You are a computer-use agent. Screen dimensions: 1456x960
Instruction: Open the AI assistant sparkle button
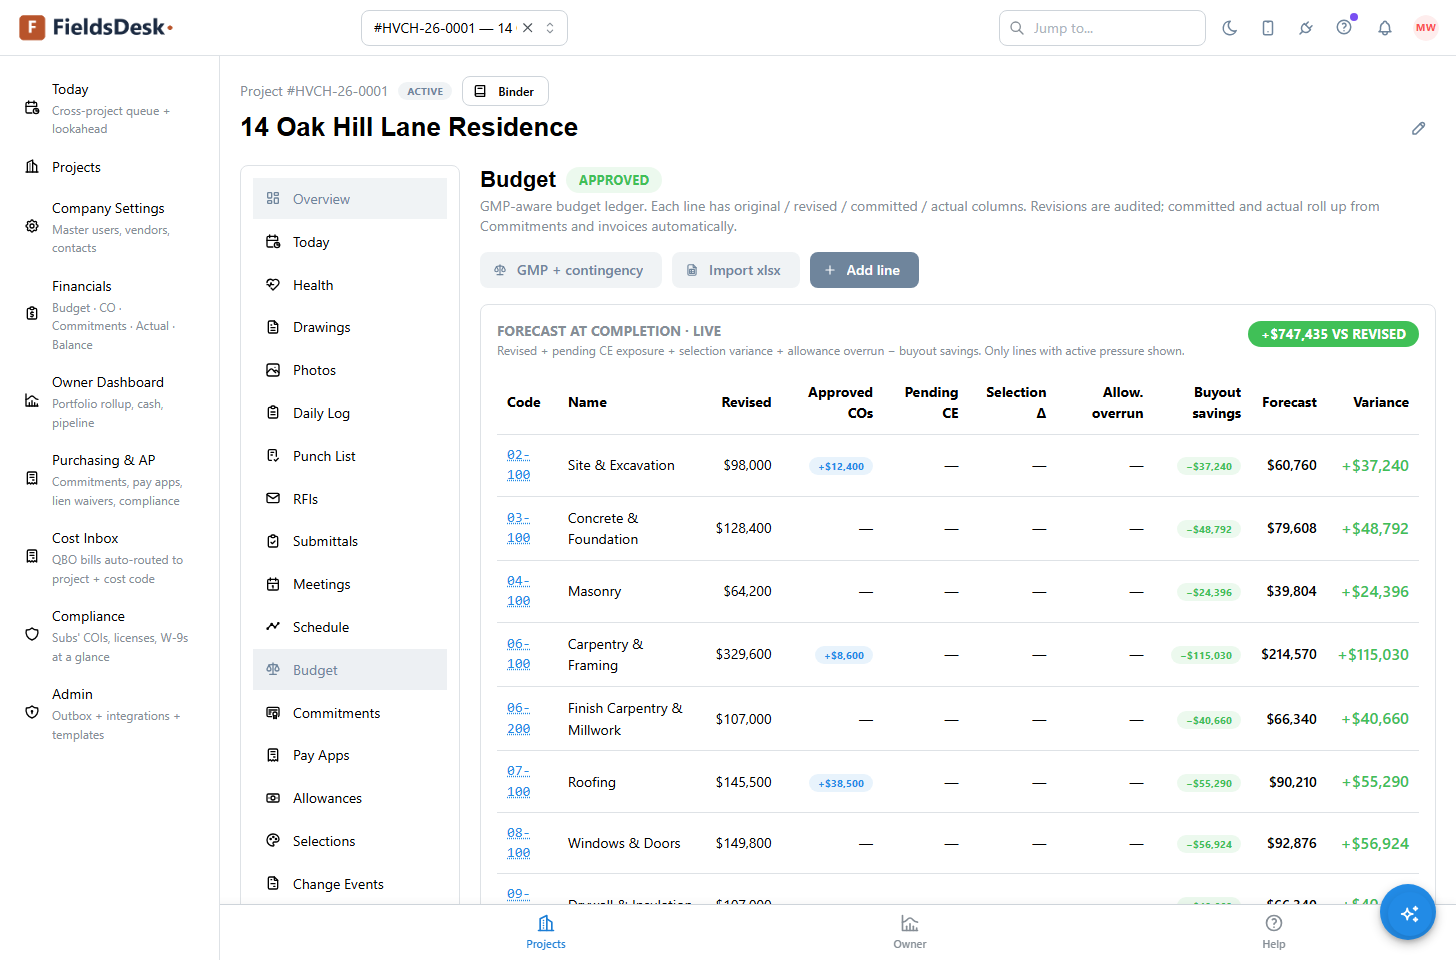(1408, 912)
